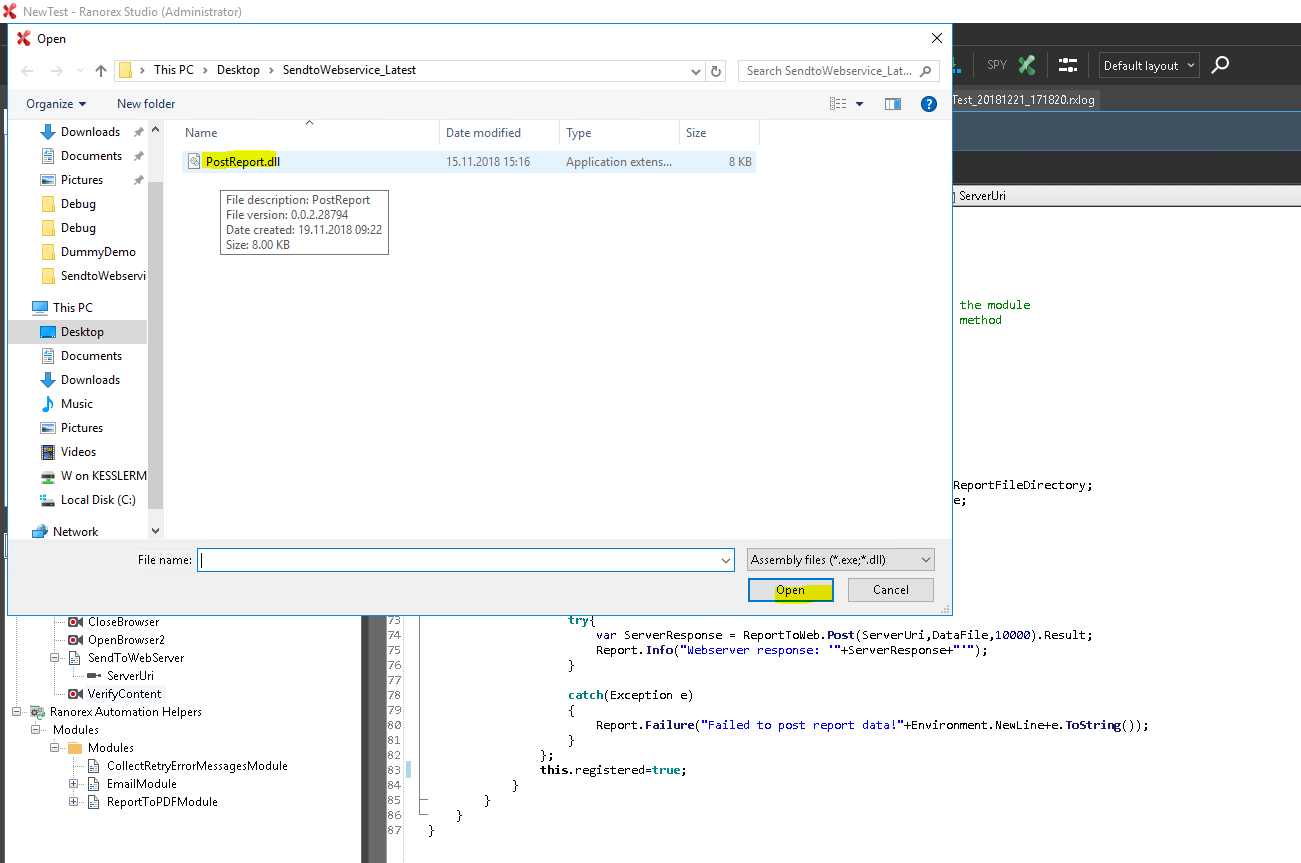1301x863 pixels.
Task: Select the VerifyContent recording module
Action: coord(124,694)
